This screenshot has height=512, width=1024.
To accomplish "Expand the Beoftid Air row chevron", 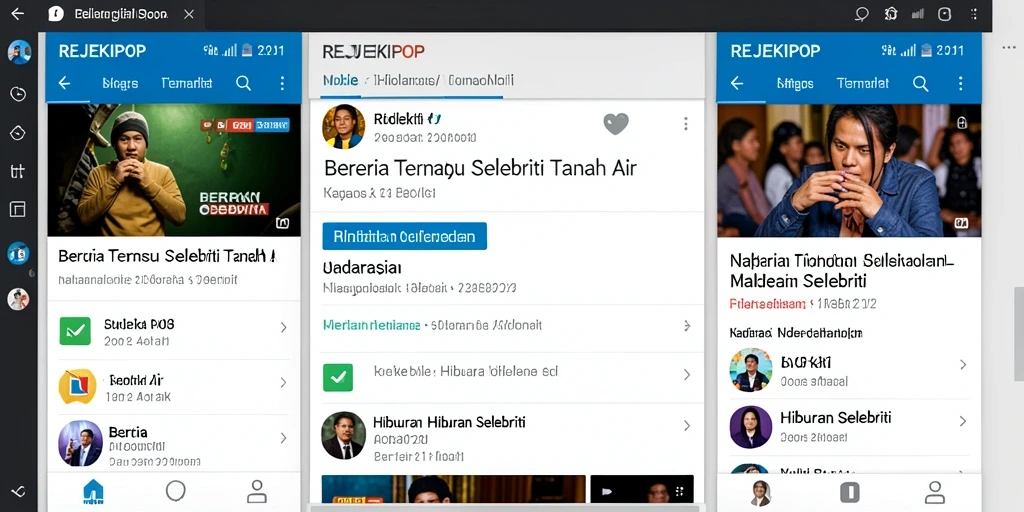I will [283, 383].
